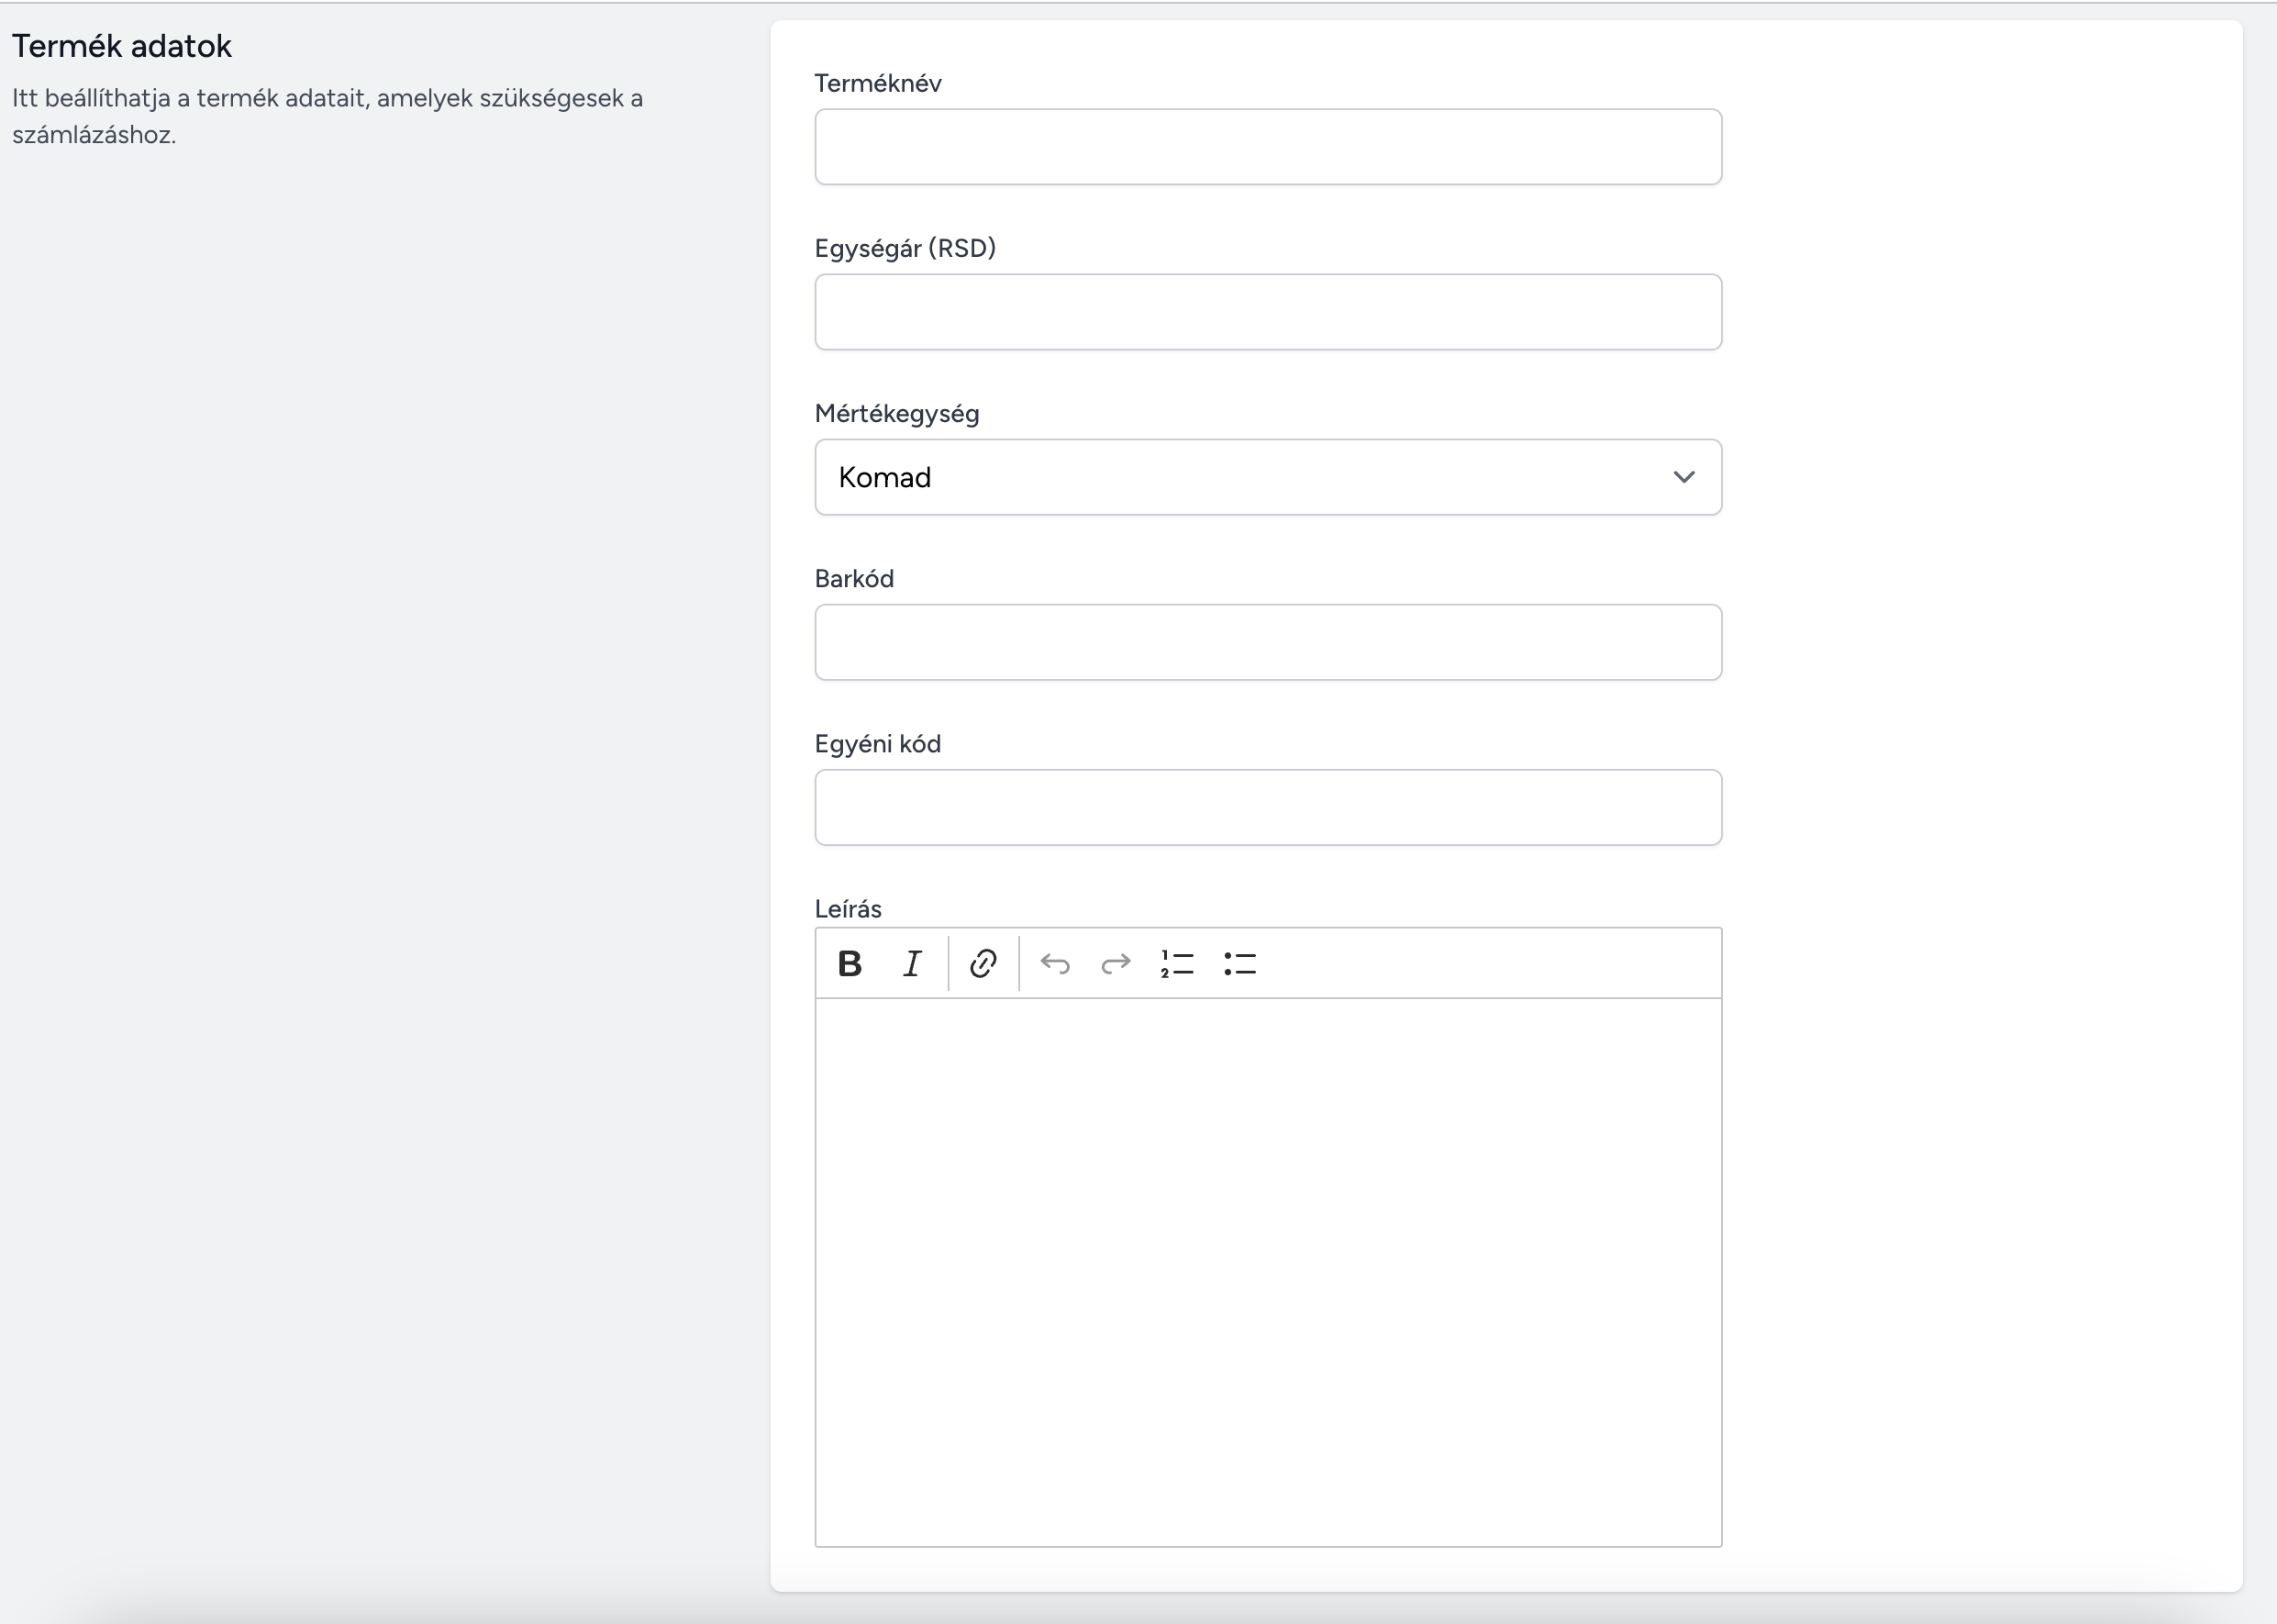This screenshot has width=2277, height=1624.
Task: Focus the Terméknév input field
Action: point(1268,147)
